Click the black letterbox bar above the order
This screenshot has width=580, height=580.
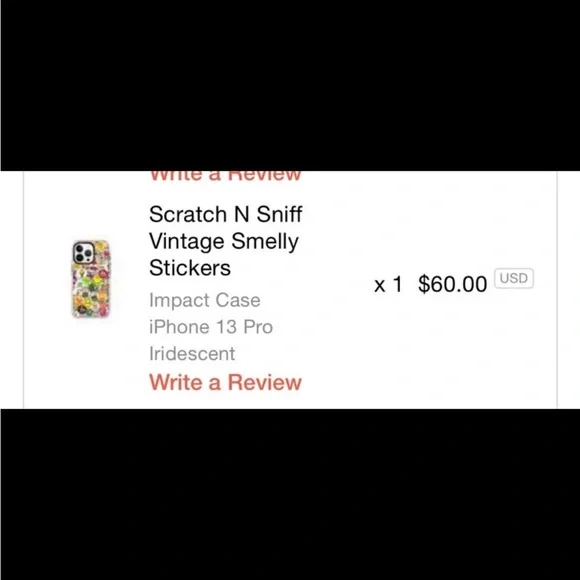pyautogui.click(x=290, y=85)
